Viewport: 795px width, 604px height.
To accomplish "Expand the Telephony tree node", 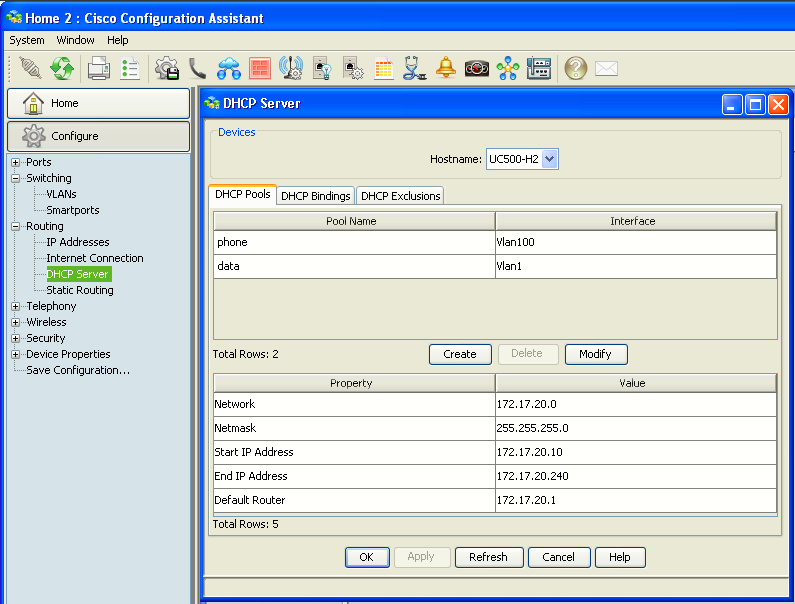I will (x=16, y=306).
